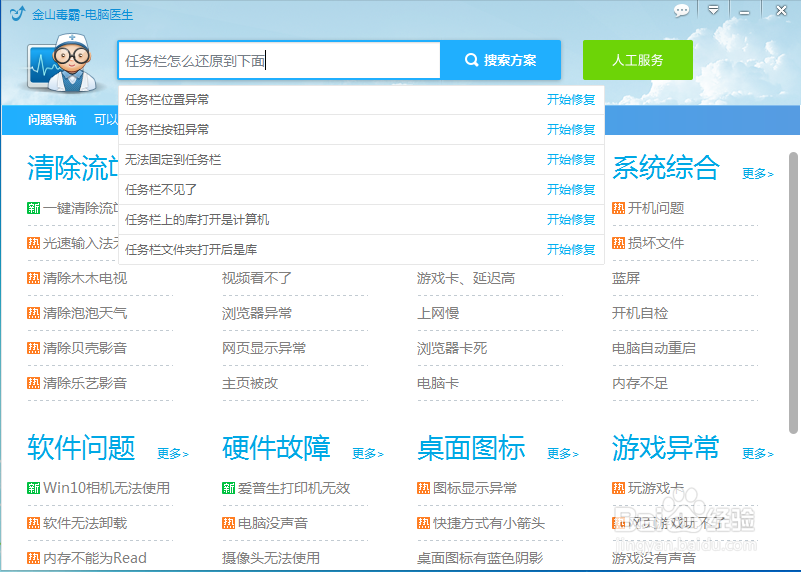Image resolution: width=801 pixels, height=572 pixels.
Task: Click hot badge next to 清除贝壳影音
Action: tap(34, 348)
